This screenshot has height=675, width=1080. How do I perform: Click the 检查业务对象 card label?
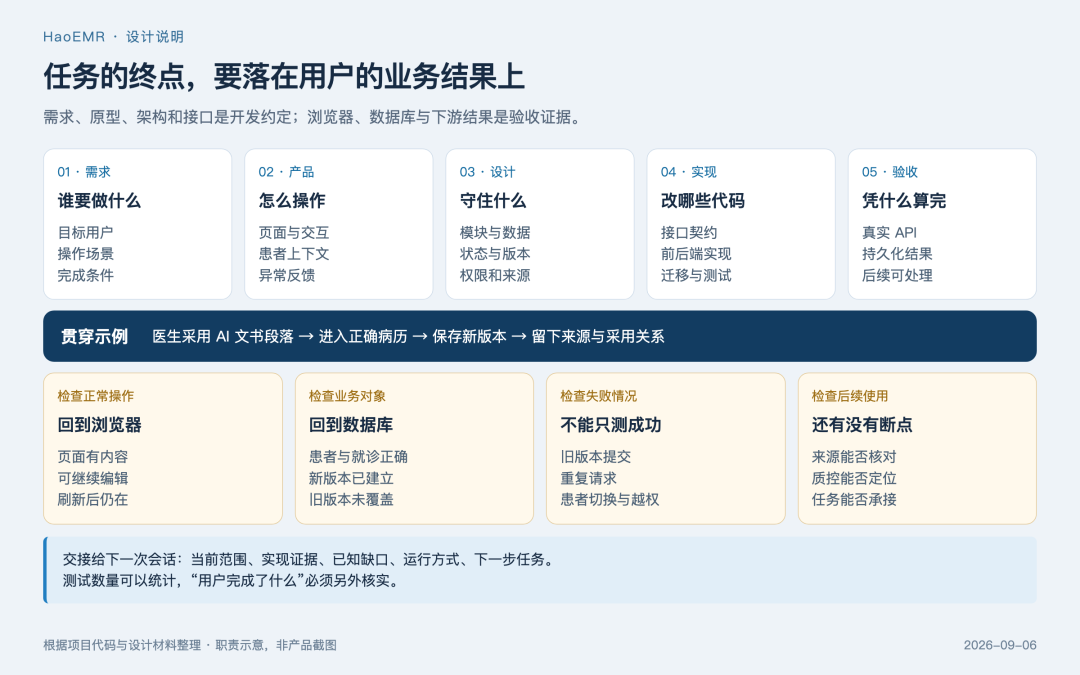347,396
